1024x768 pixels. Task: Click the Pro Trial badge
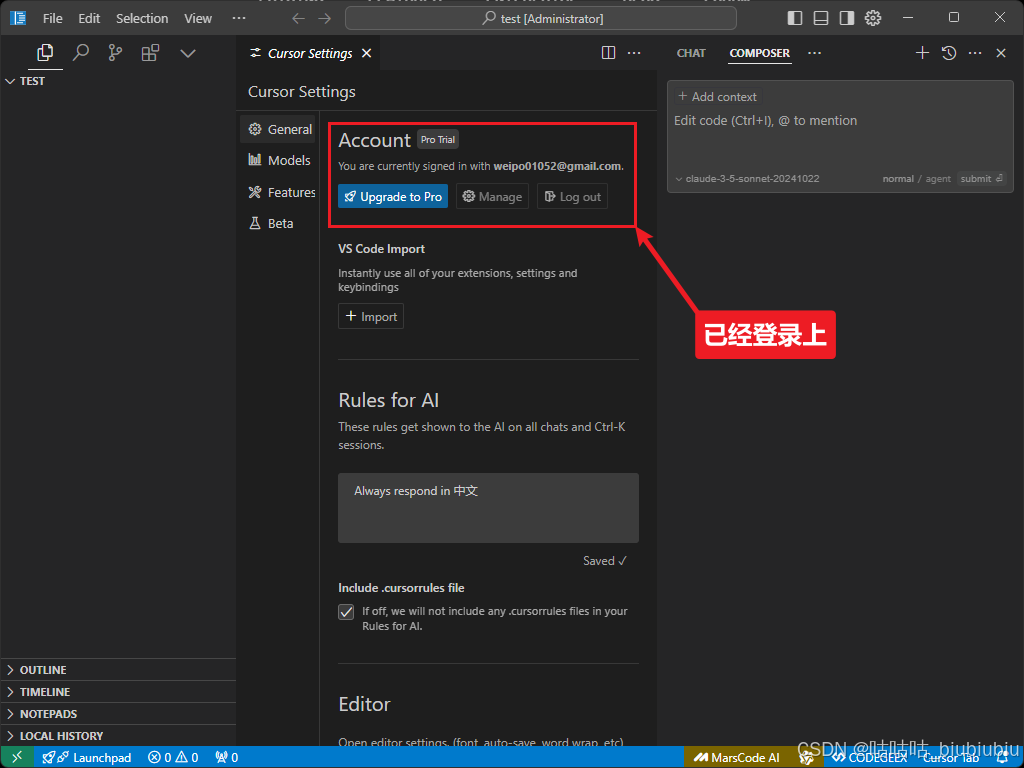(438, 140)
